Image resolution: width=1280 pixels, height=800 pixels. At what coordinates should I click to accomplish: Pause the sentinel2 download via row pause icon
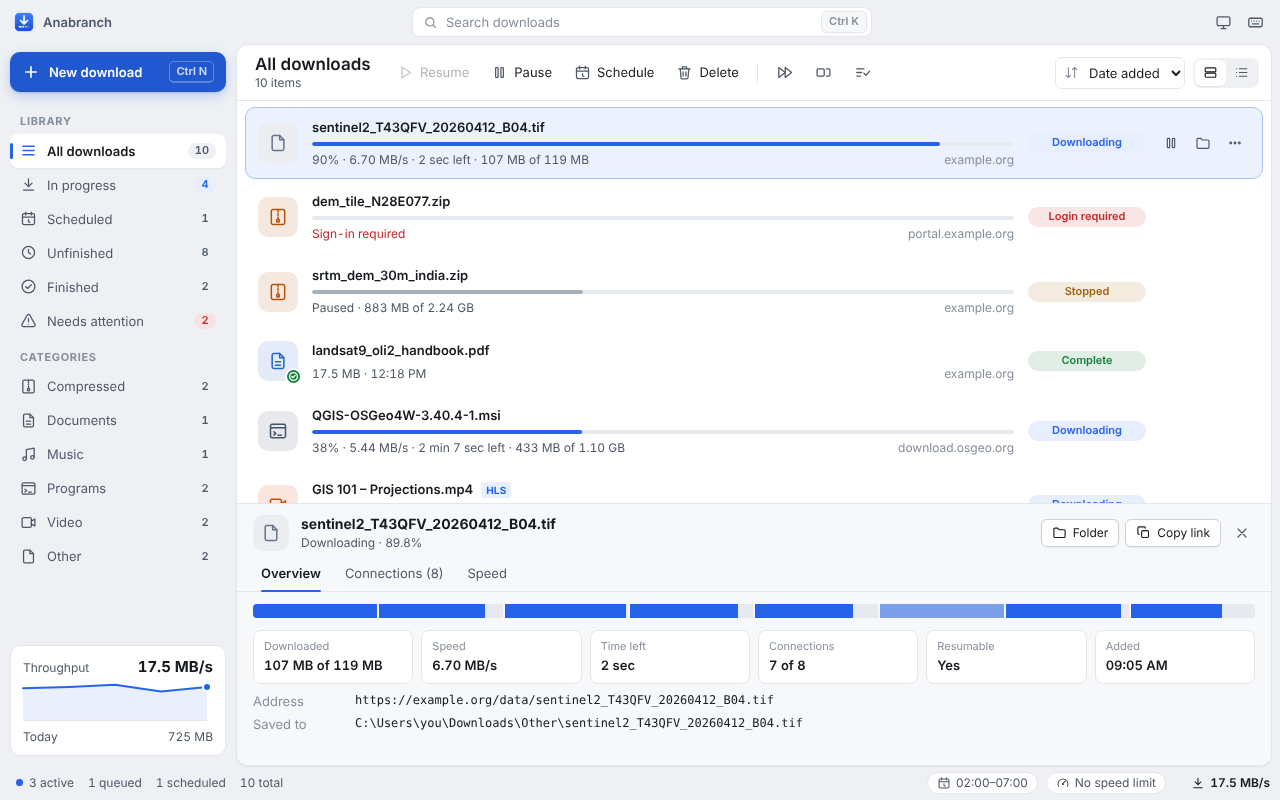pyautogui.click(x=1171, y=143)
